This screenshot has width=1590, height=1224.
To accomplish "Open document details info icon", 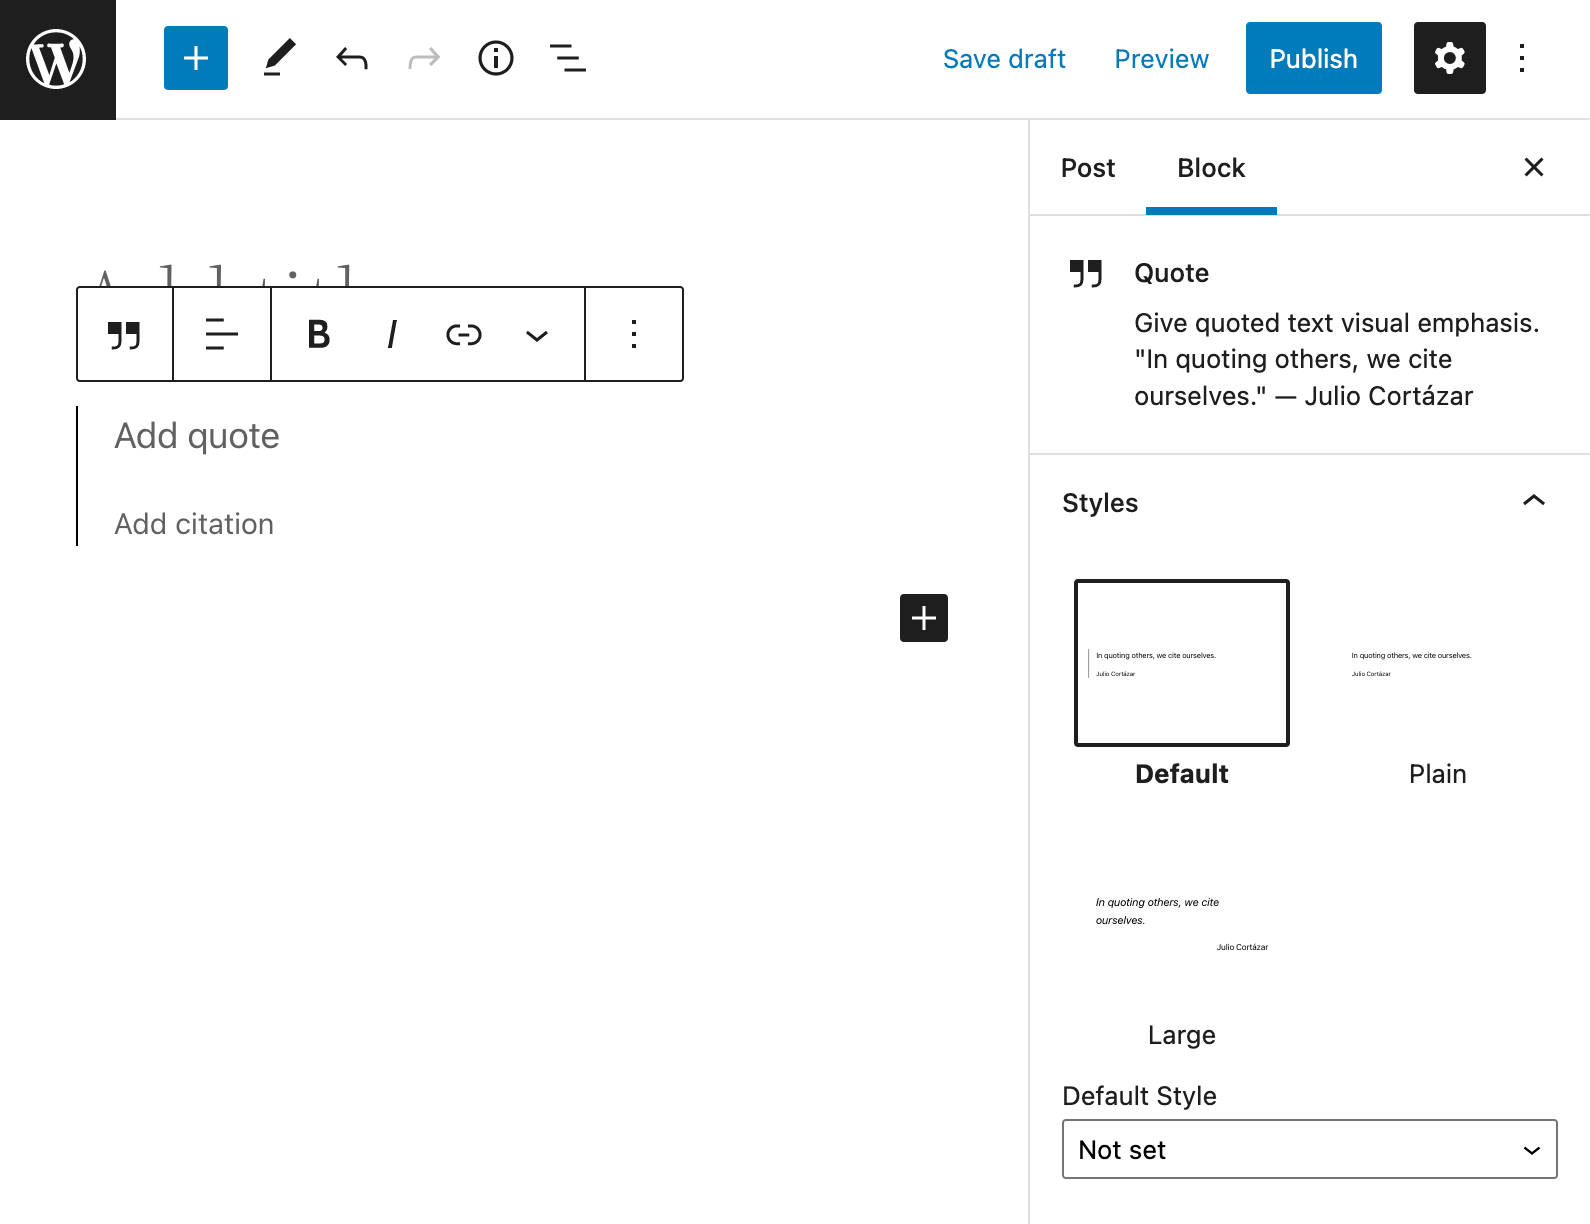I will [x=496, y=59].
